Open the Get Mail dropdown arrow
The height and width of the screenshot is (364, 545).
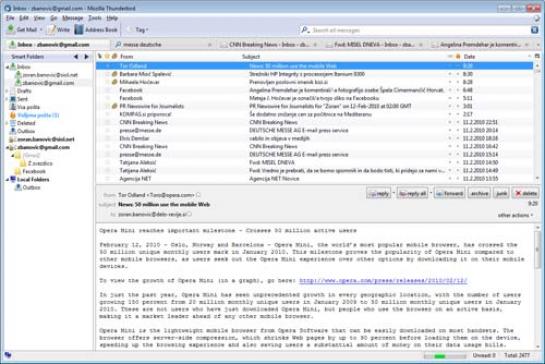41,30
